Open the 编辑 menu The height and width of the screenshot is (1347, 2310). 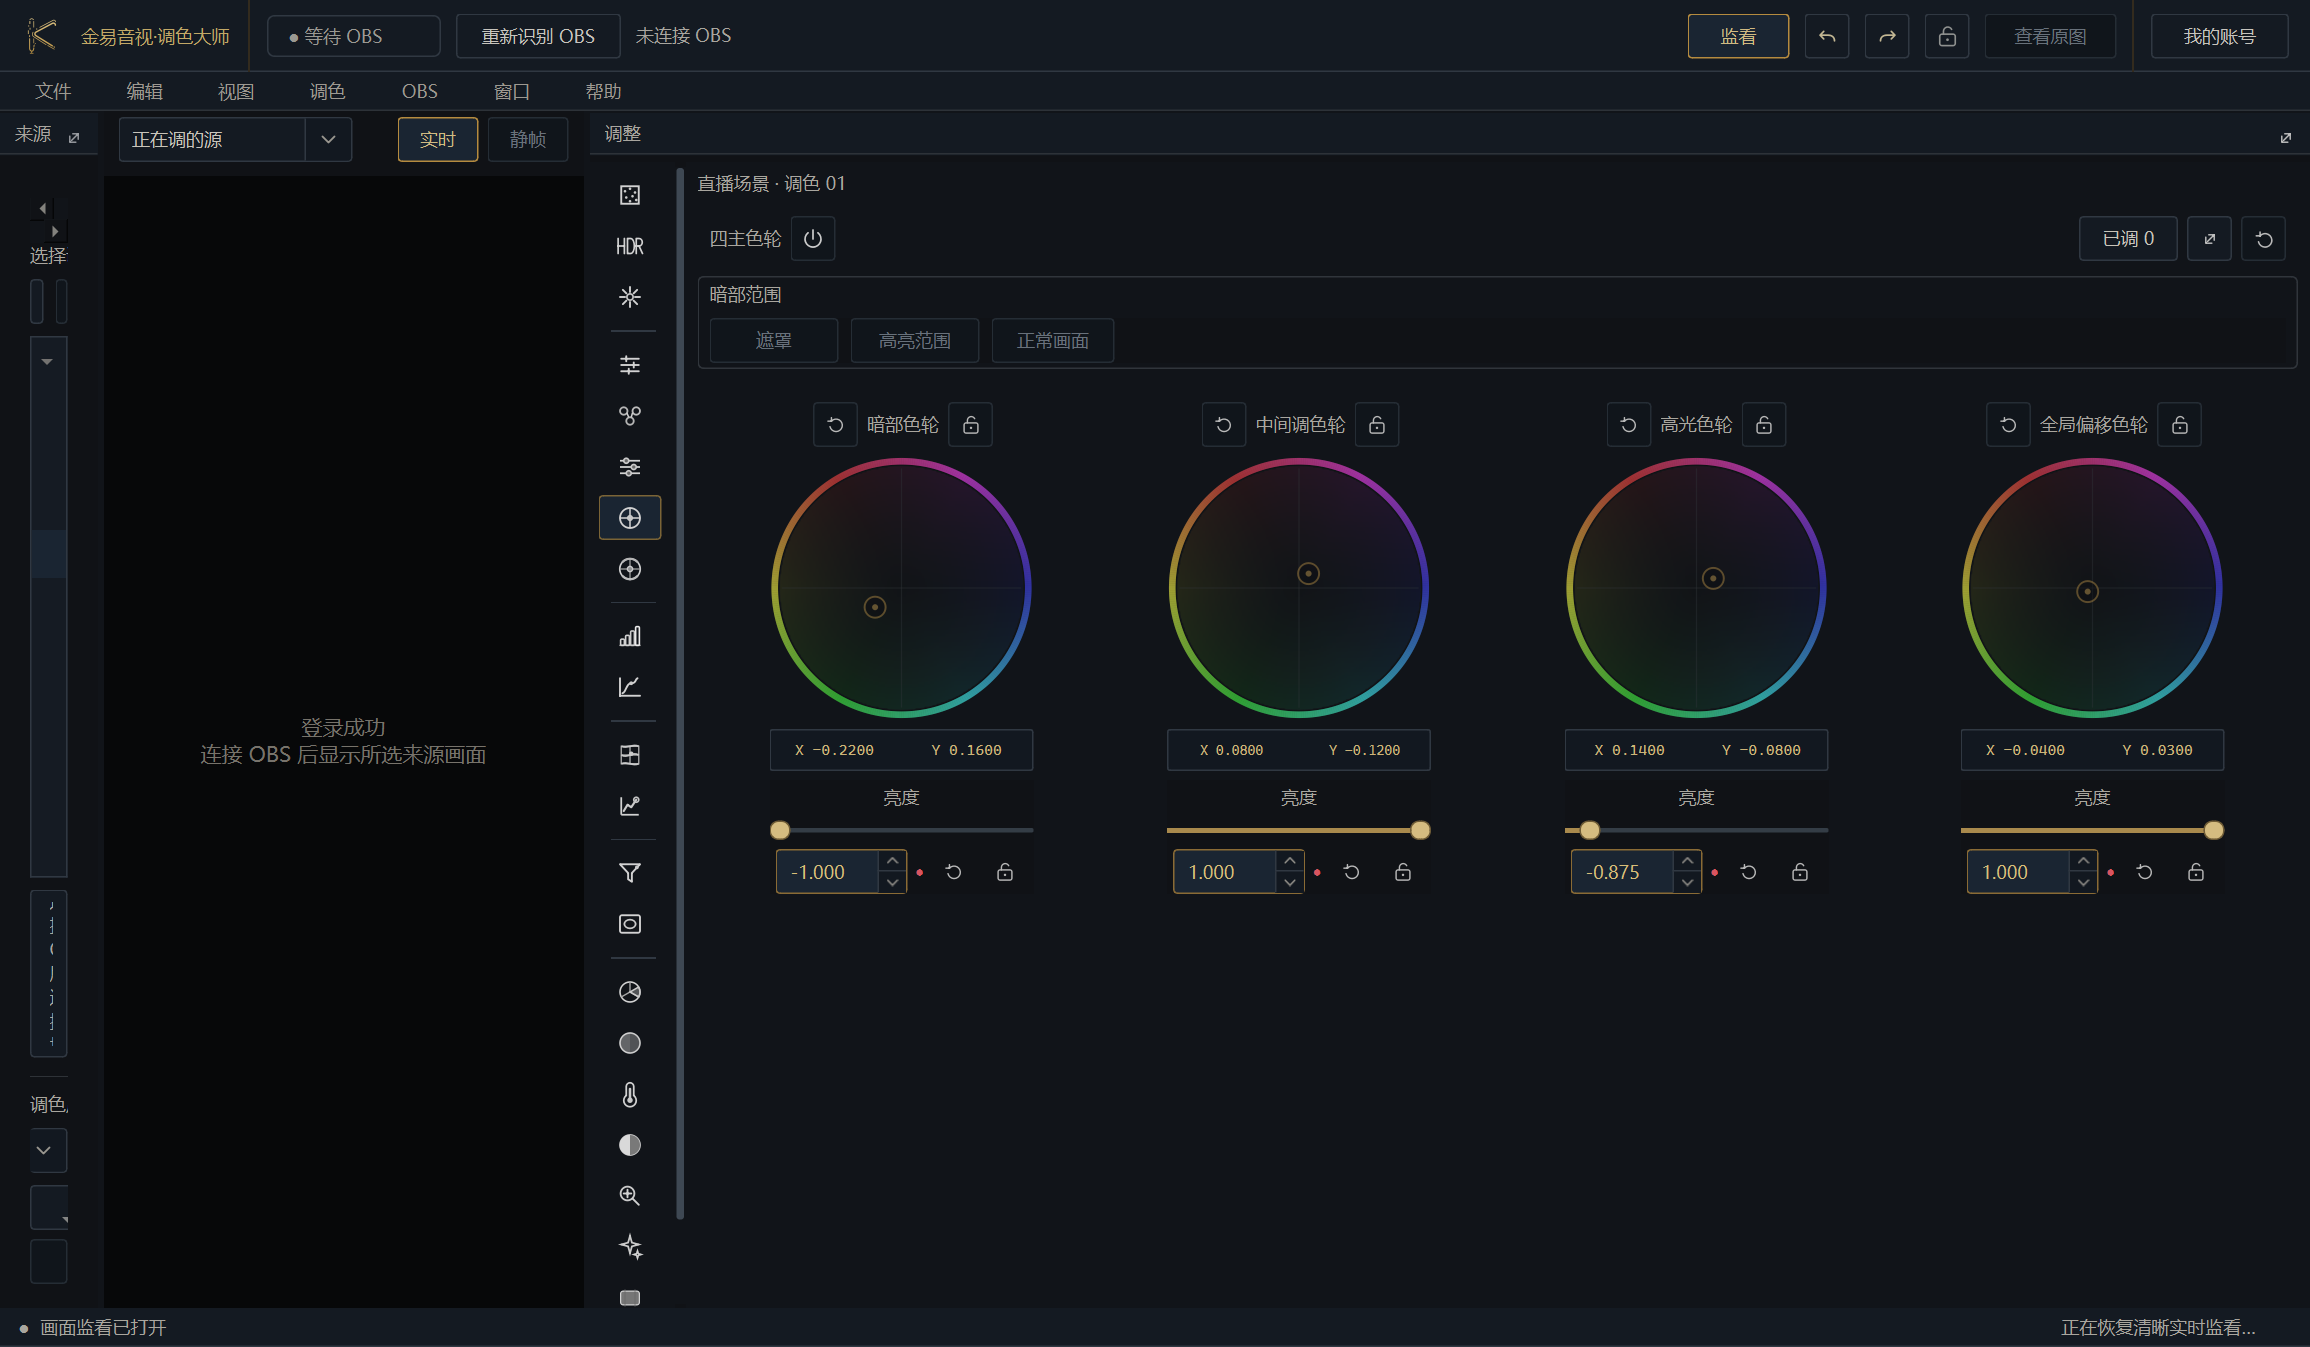tap(145, 91)
